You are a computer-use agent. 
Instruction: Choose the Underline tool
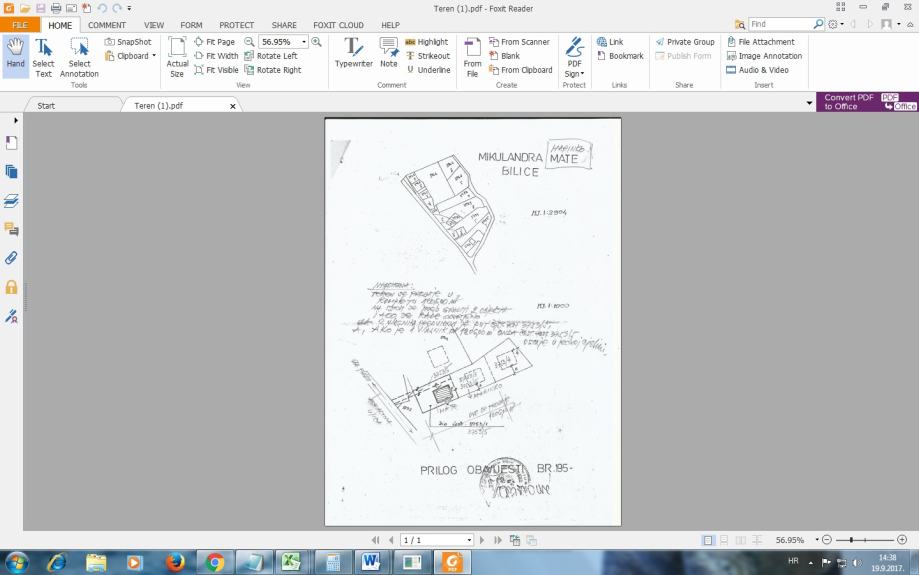(428, 70)
